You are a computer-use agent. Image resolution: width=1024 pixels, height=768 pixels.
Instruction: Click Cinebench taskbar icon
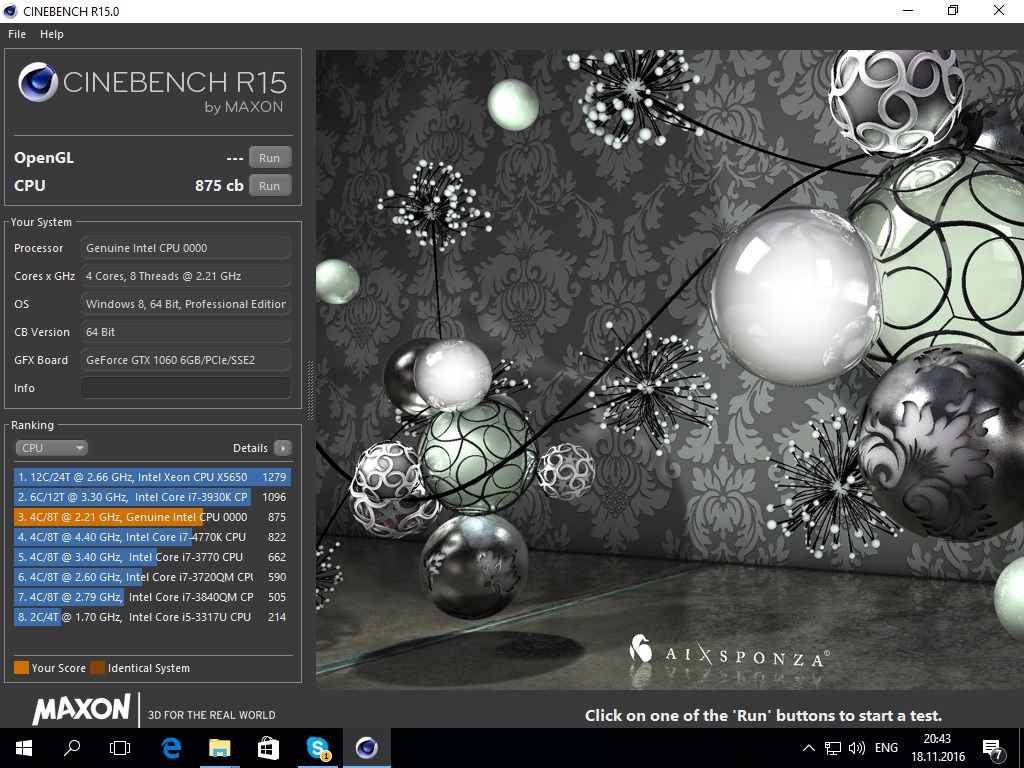[x=366, y=748]
